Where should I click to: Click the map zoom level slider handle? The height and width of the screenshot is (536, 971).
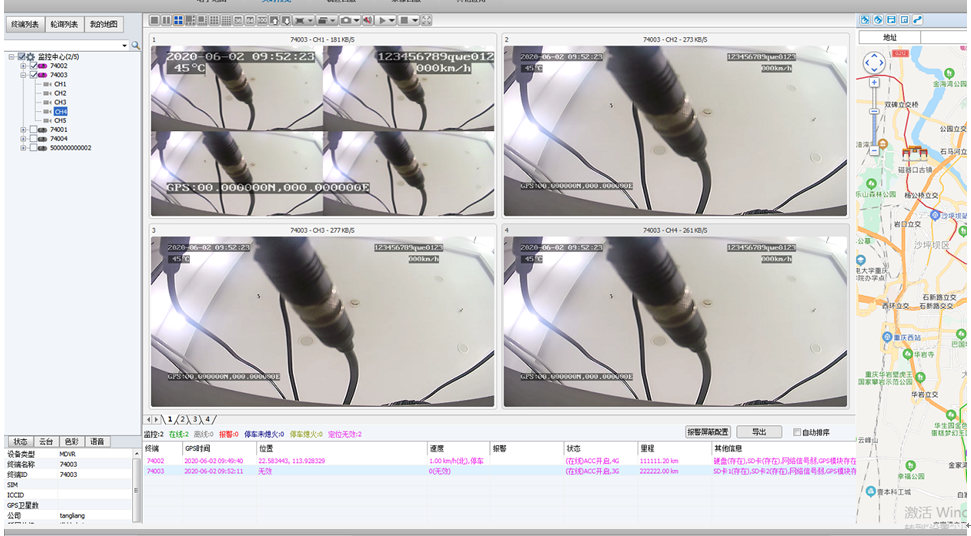click(874, 111)
